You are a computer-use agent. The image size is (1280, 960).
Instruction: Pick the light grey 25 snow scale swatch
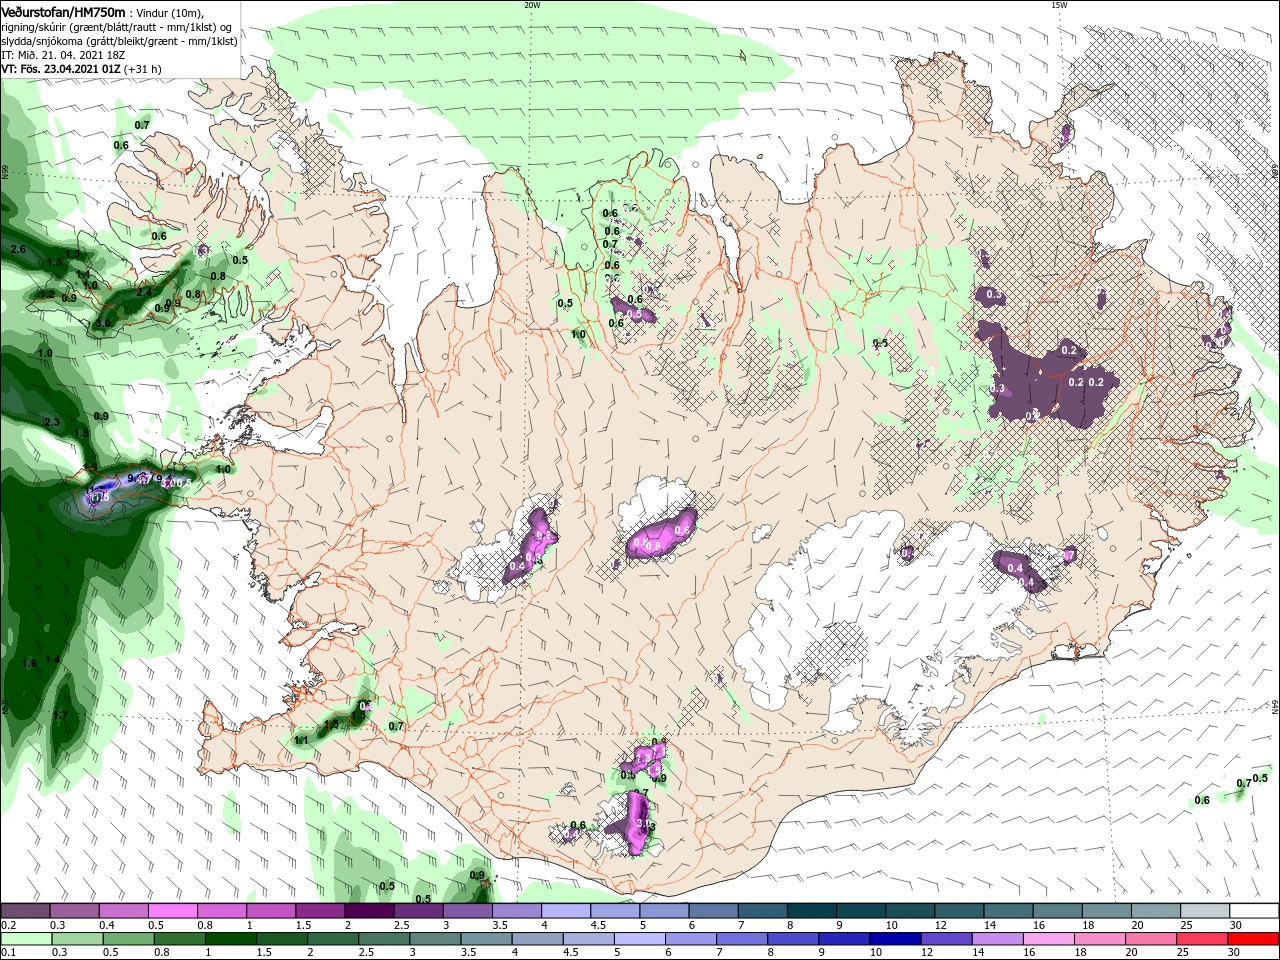[x=1204, y=911]
